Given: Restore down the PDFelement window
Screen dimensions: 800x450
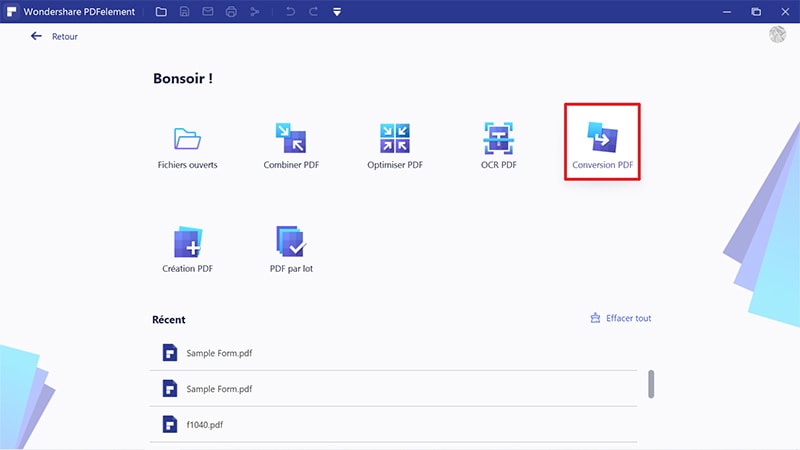Looking at the screenshot, I should click(756, 11).
